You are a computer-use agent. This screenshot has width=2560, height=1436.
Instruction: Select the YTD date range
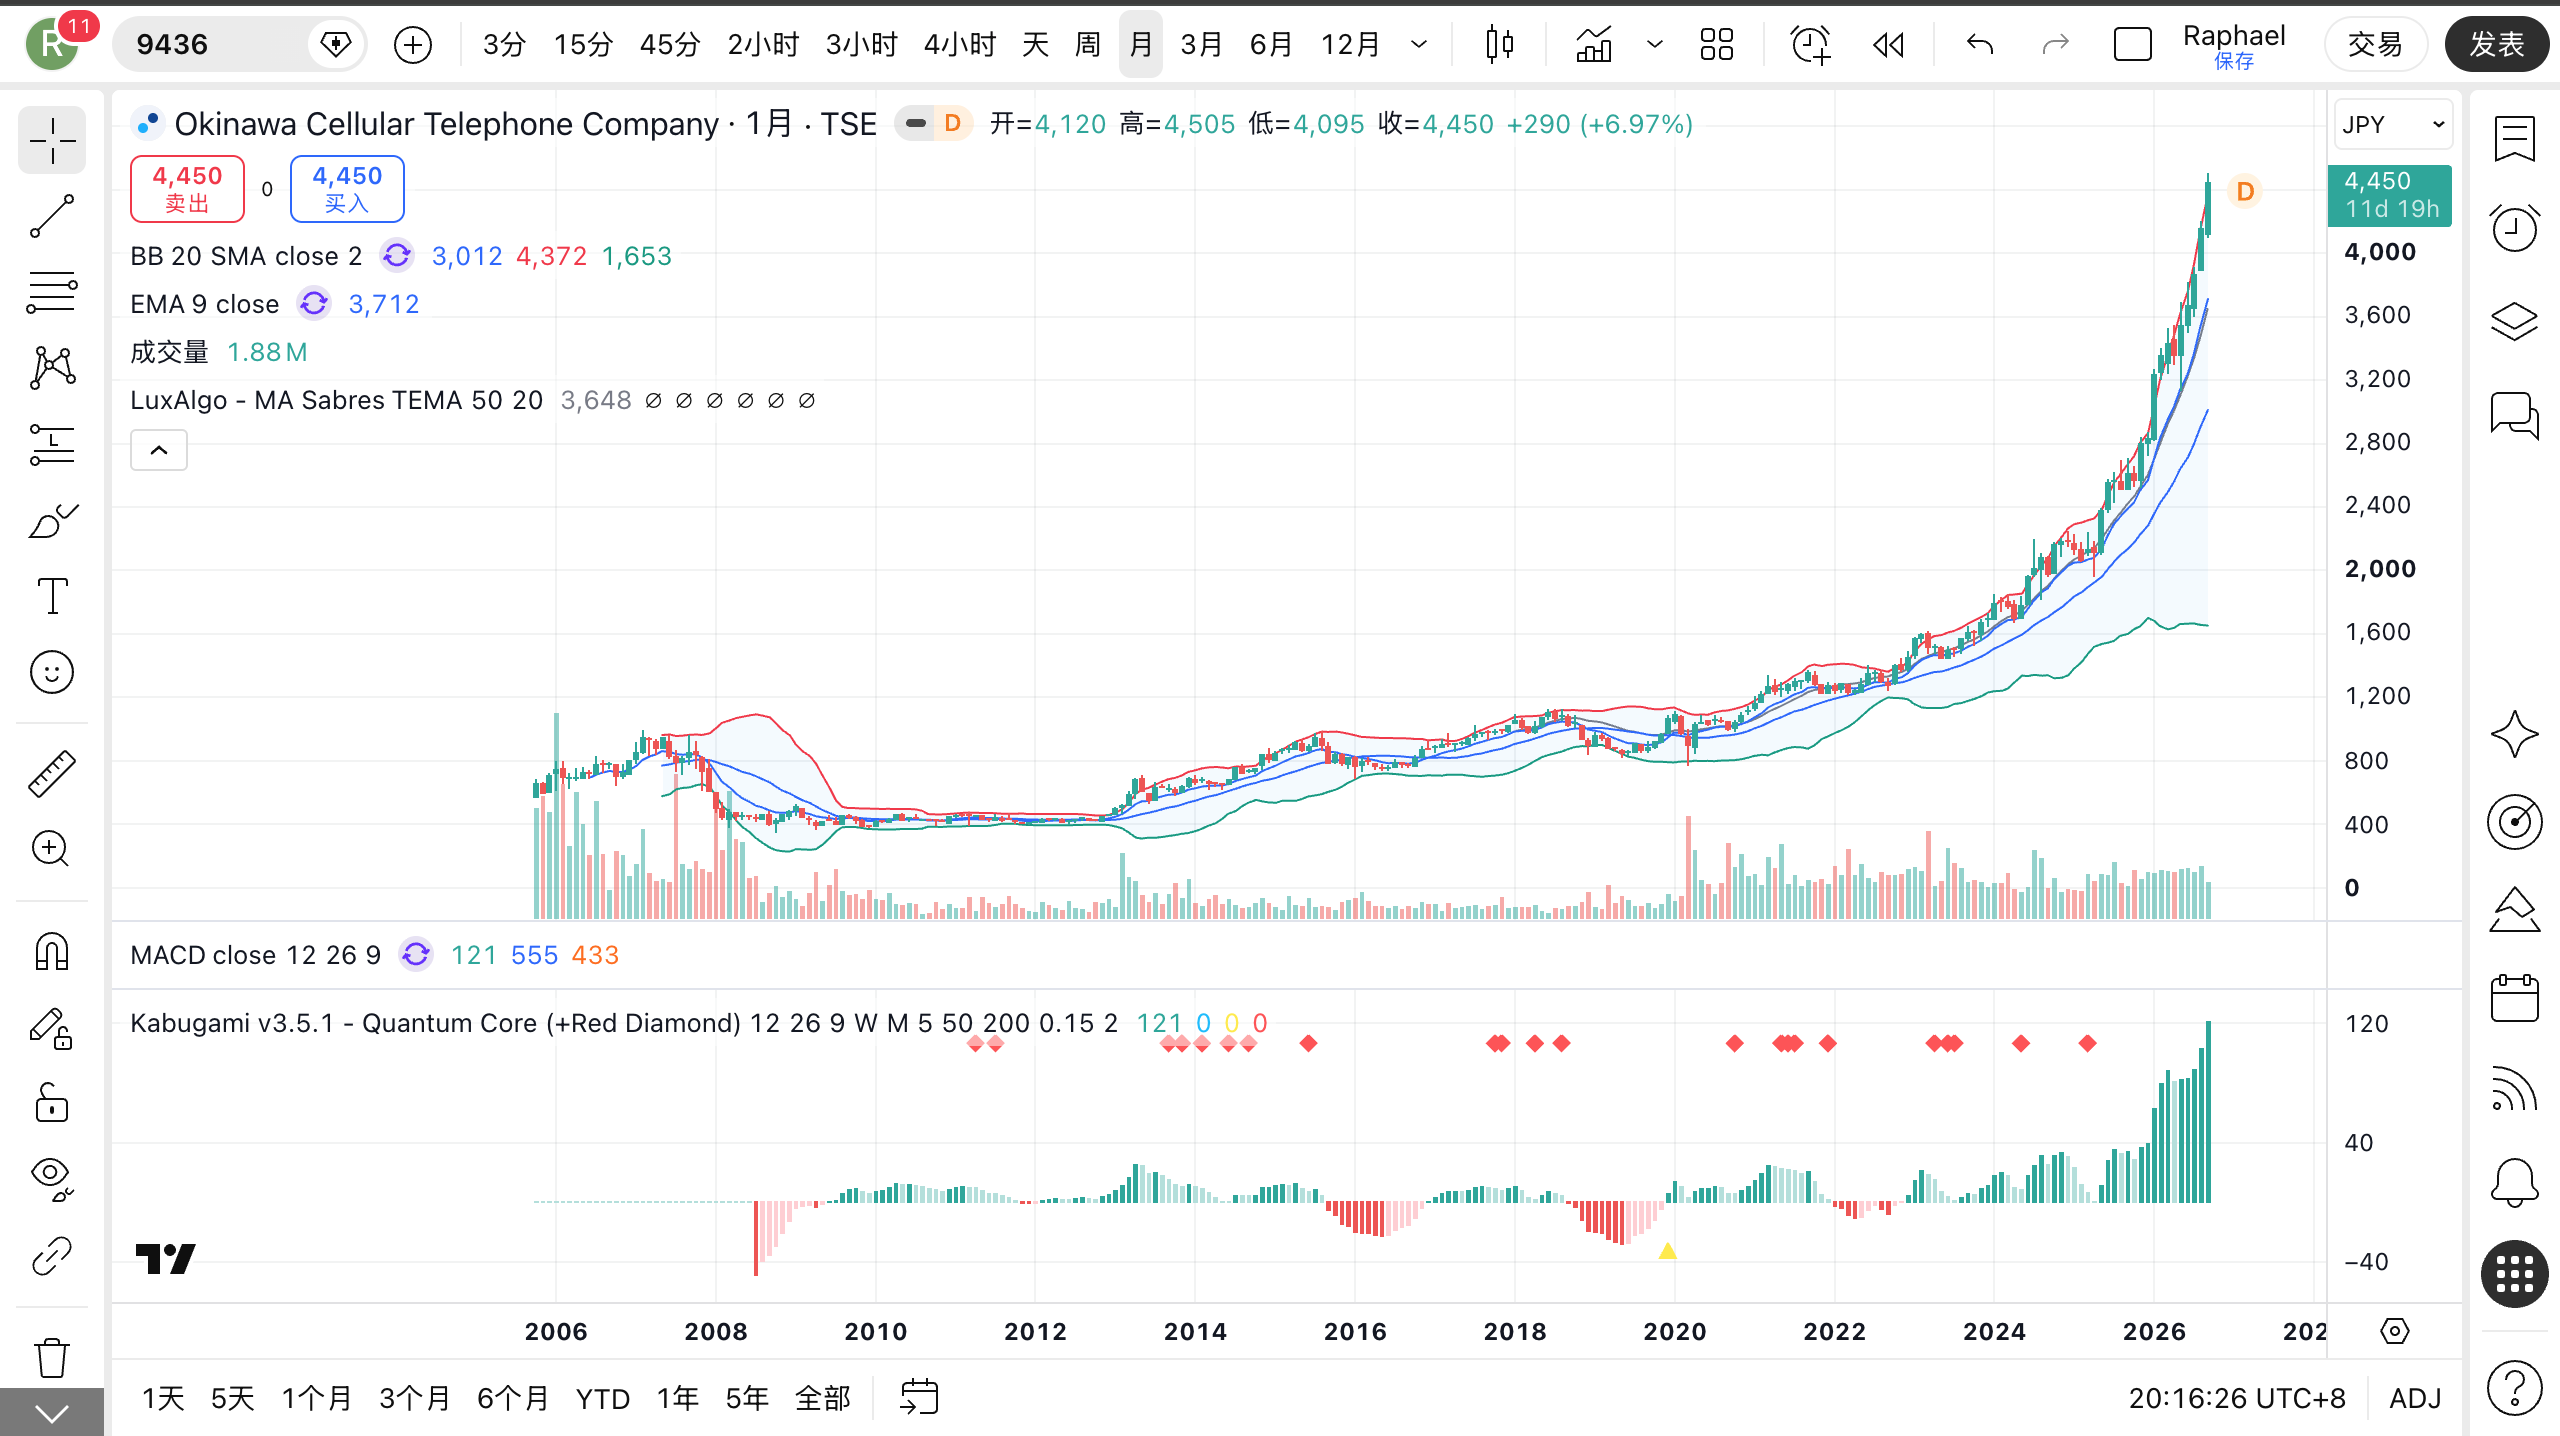pyautogui.click(x=603, y=1398)
